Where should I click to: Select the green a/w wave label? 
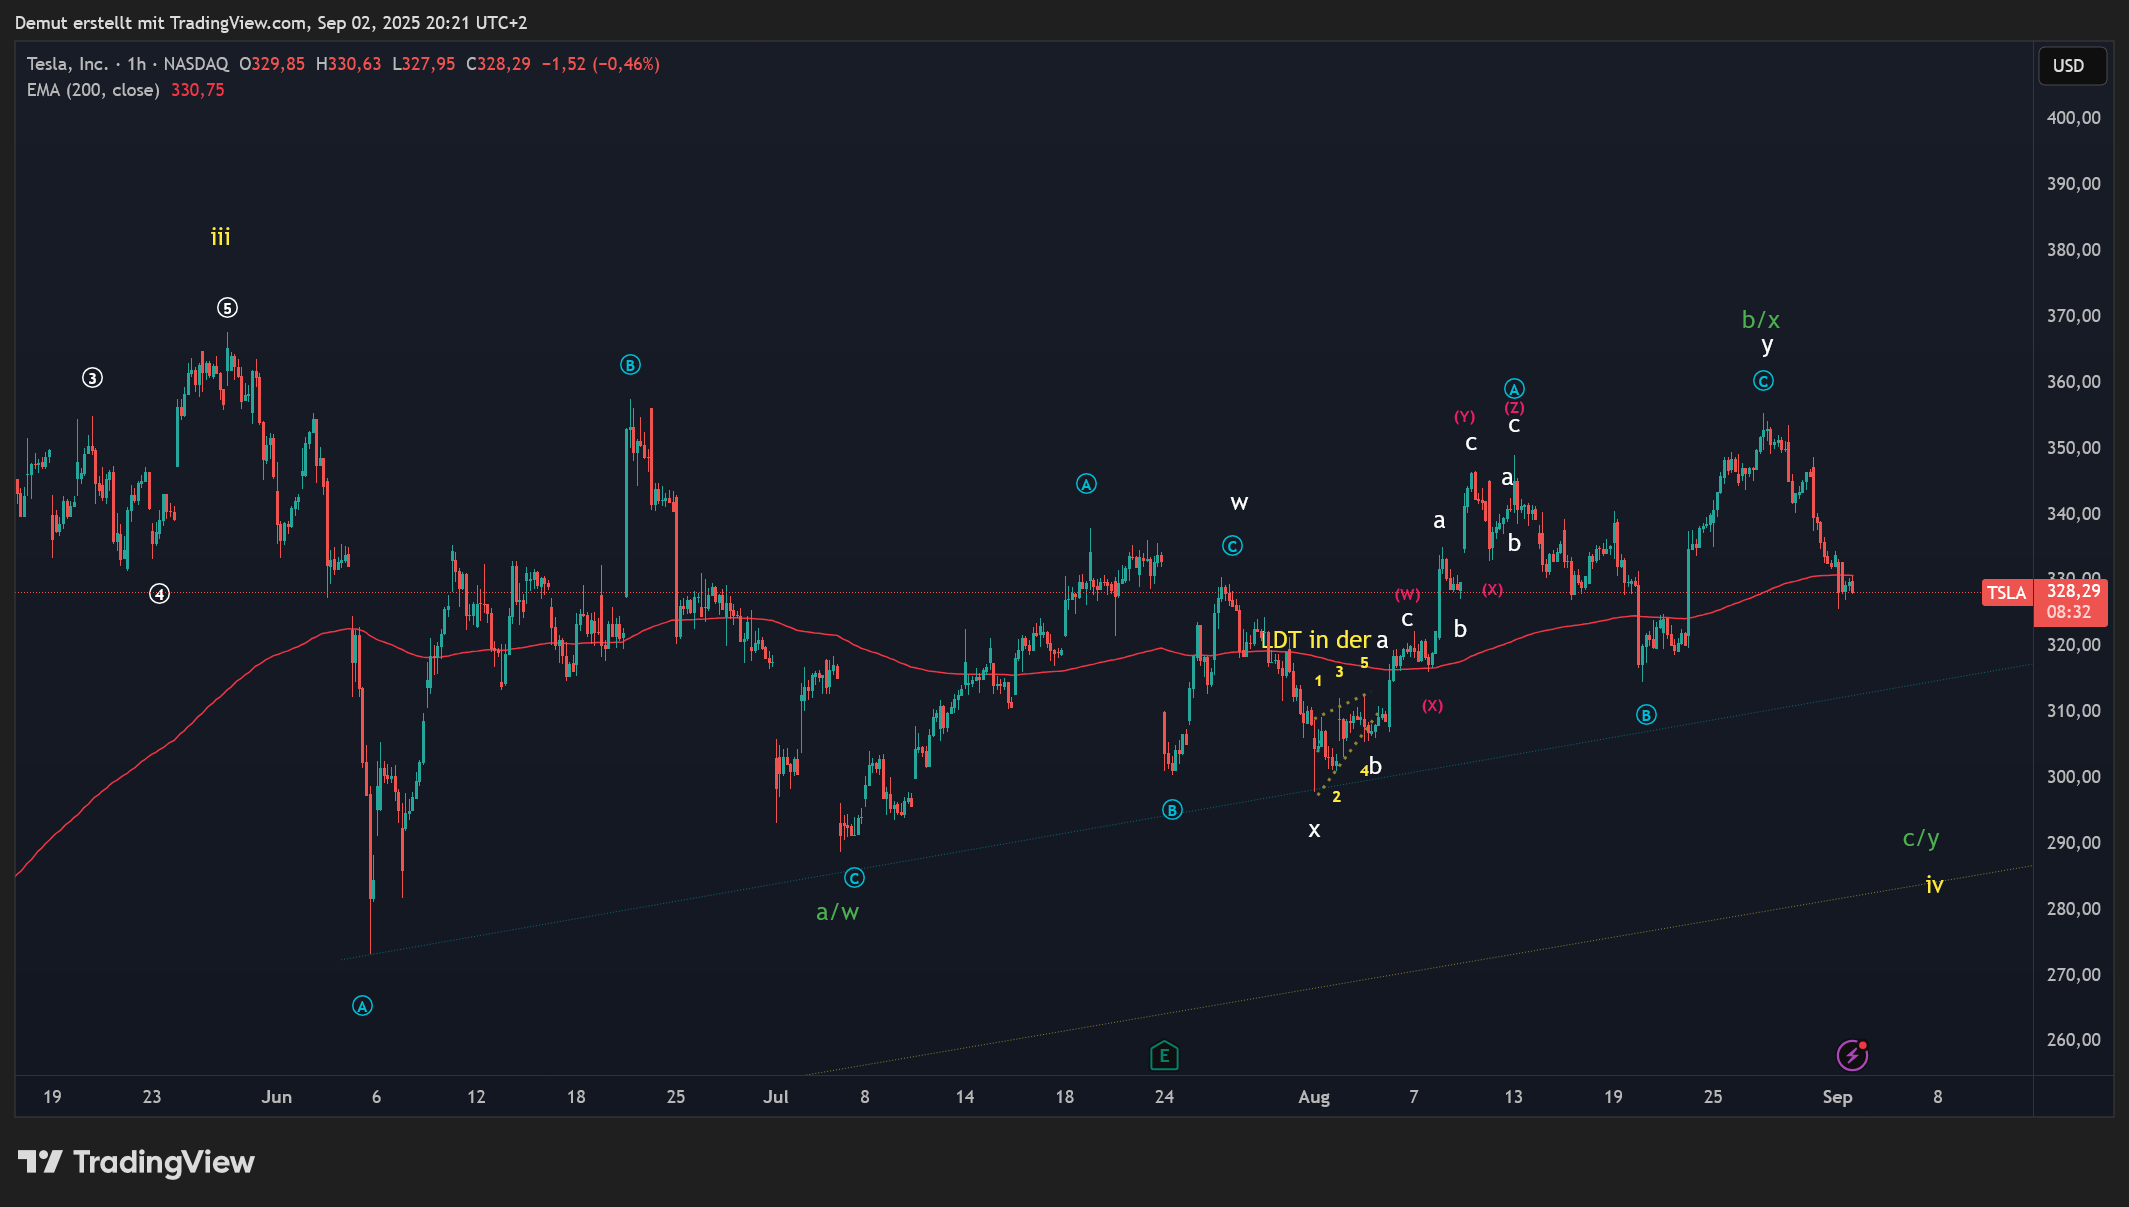pos(837,912)
